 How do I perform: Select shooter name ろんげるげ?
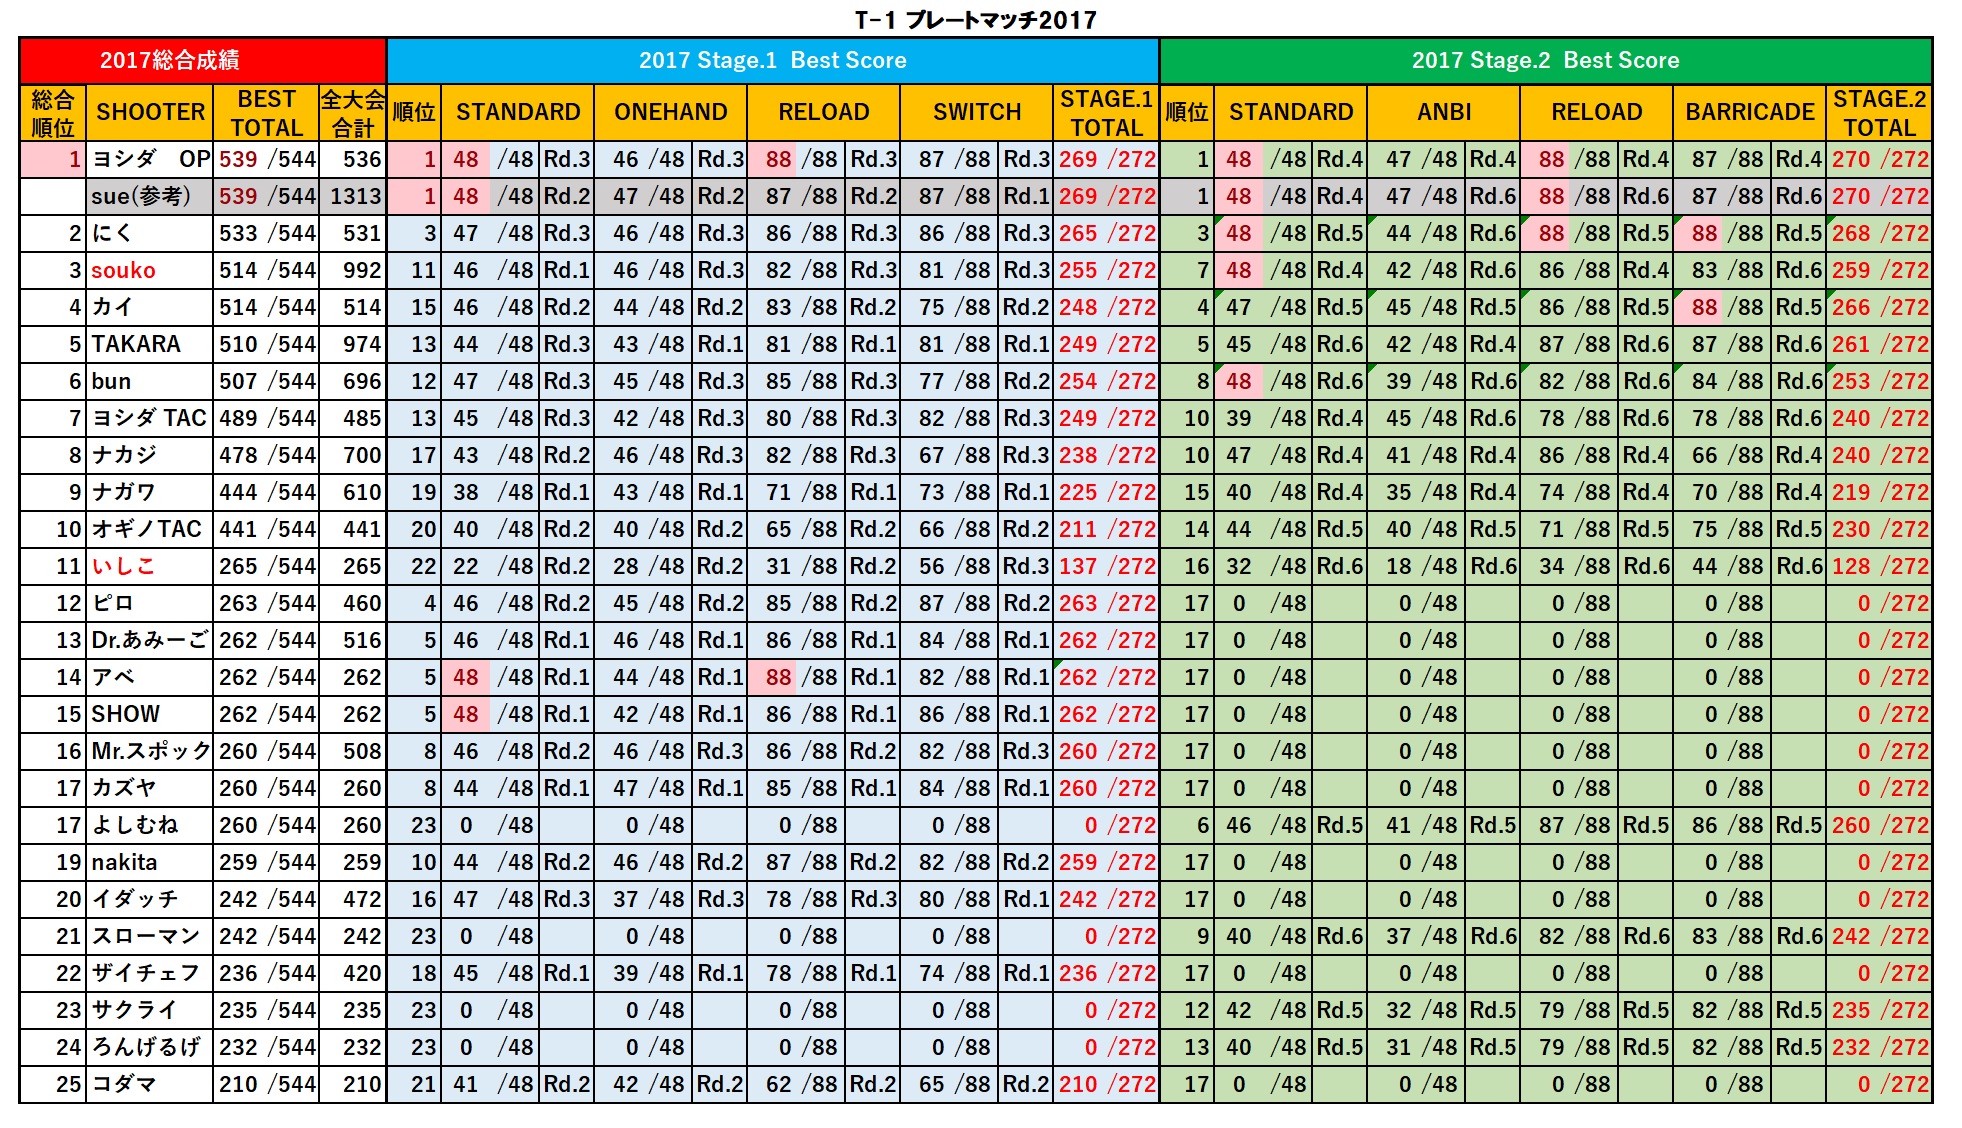pos(146,1047)
